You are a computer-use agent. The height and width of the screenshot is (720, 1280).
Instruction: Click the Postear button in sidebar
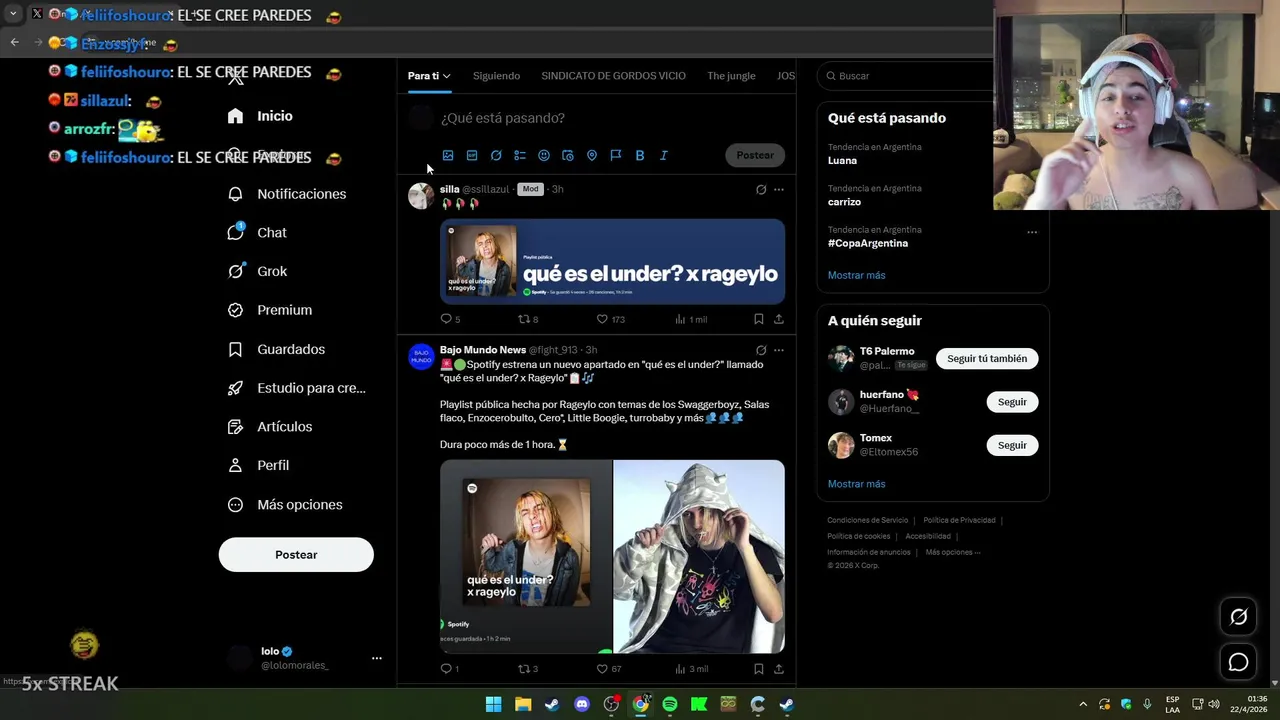tap(296, 555)
